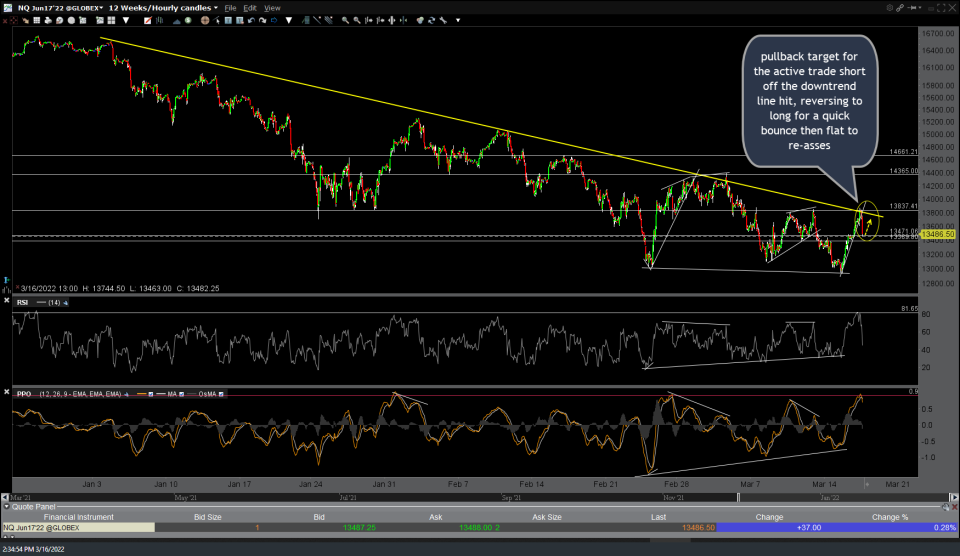Click the Last column header
This screenshot has width=960, height=556.
[659, 517]
